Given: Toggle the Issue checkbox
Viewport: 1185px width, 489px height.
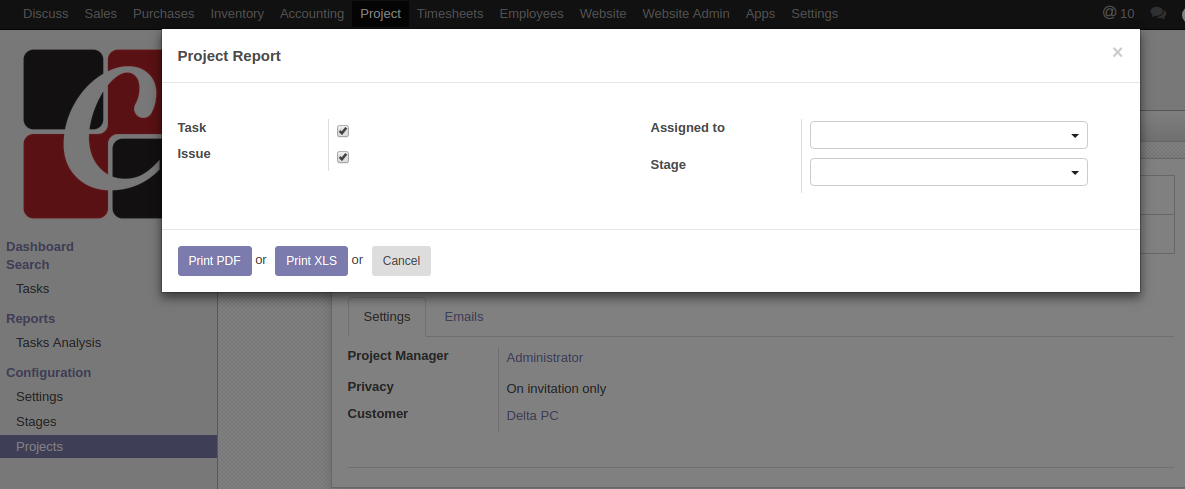Looking at the screenshot, I should coord(343,157).
